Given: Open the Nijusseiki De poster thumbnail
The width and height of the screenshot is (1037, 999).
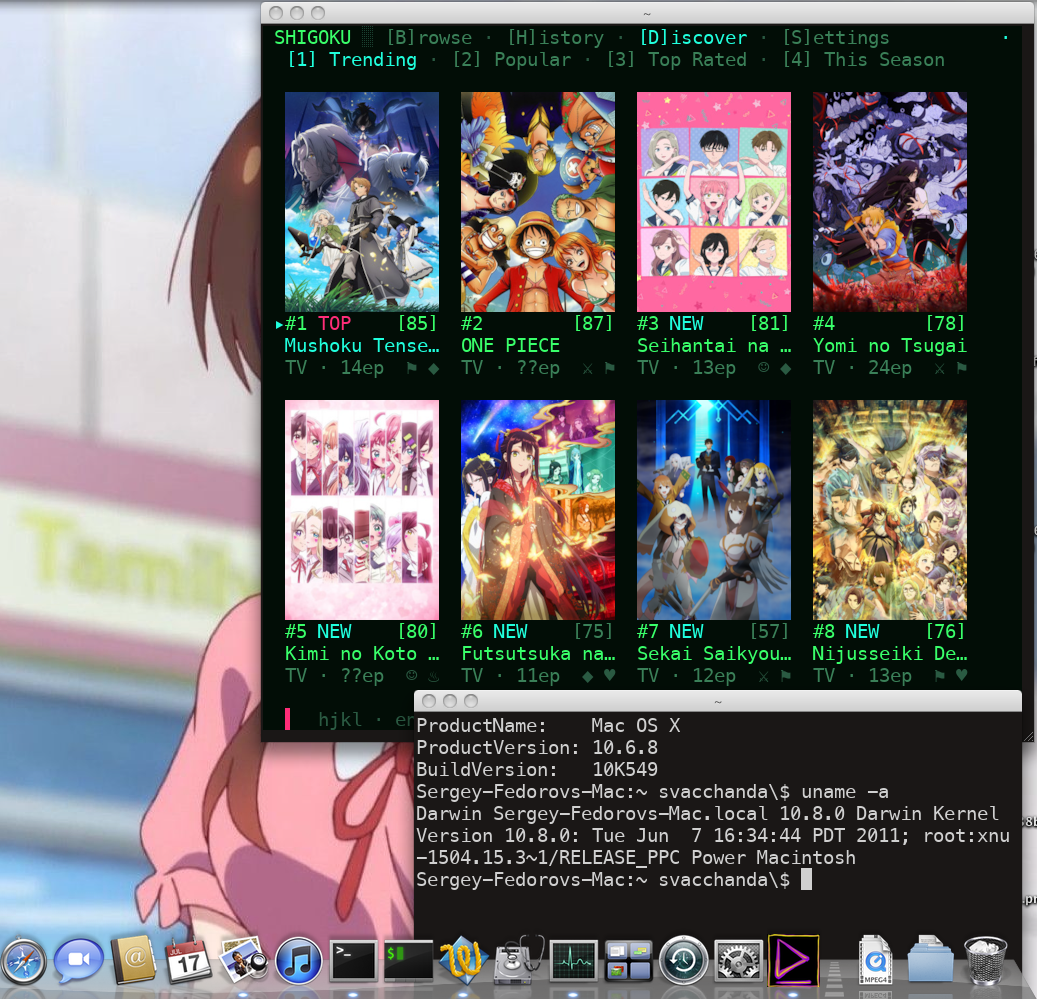Looking at the screenshot, I should 890,510.
